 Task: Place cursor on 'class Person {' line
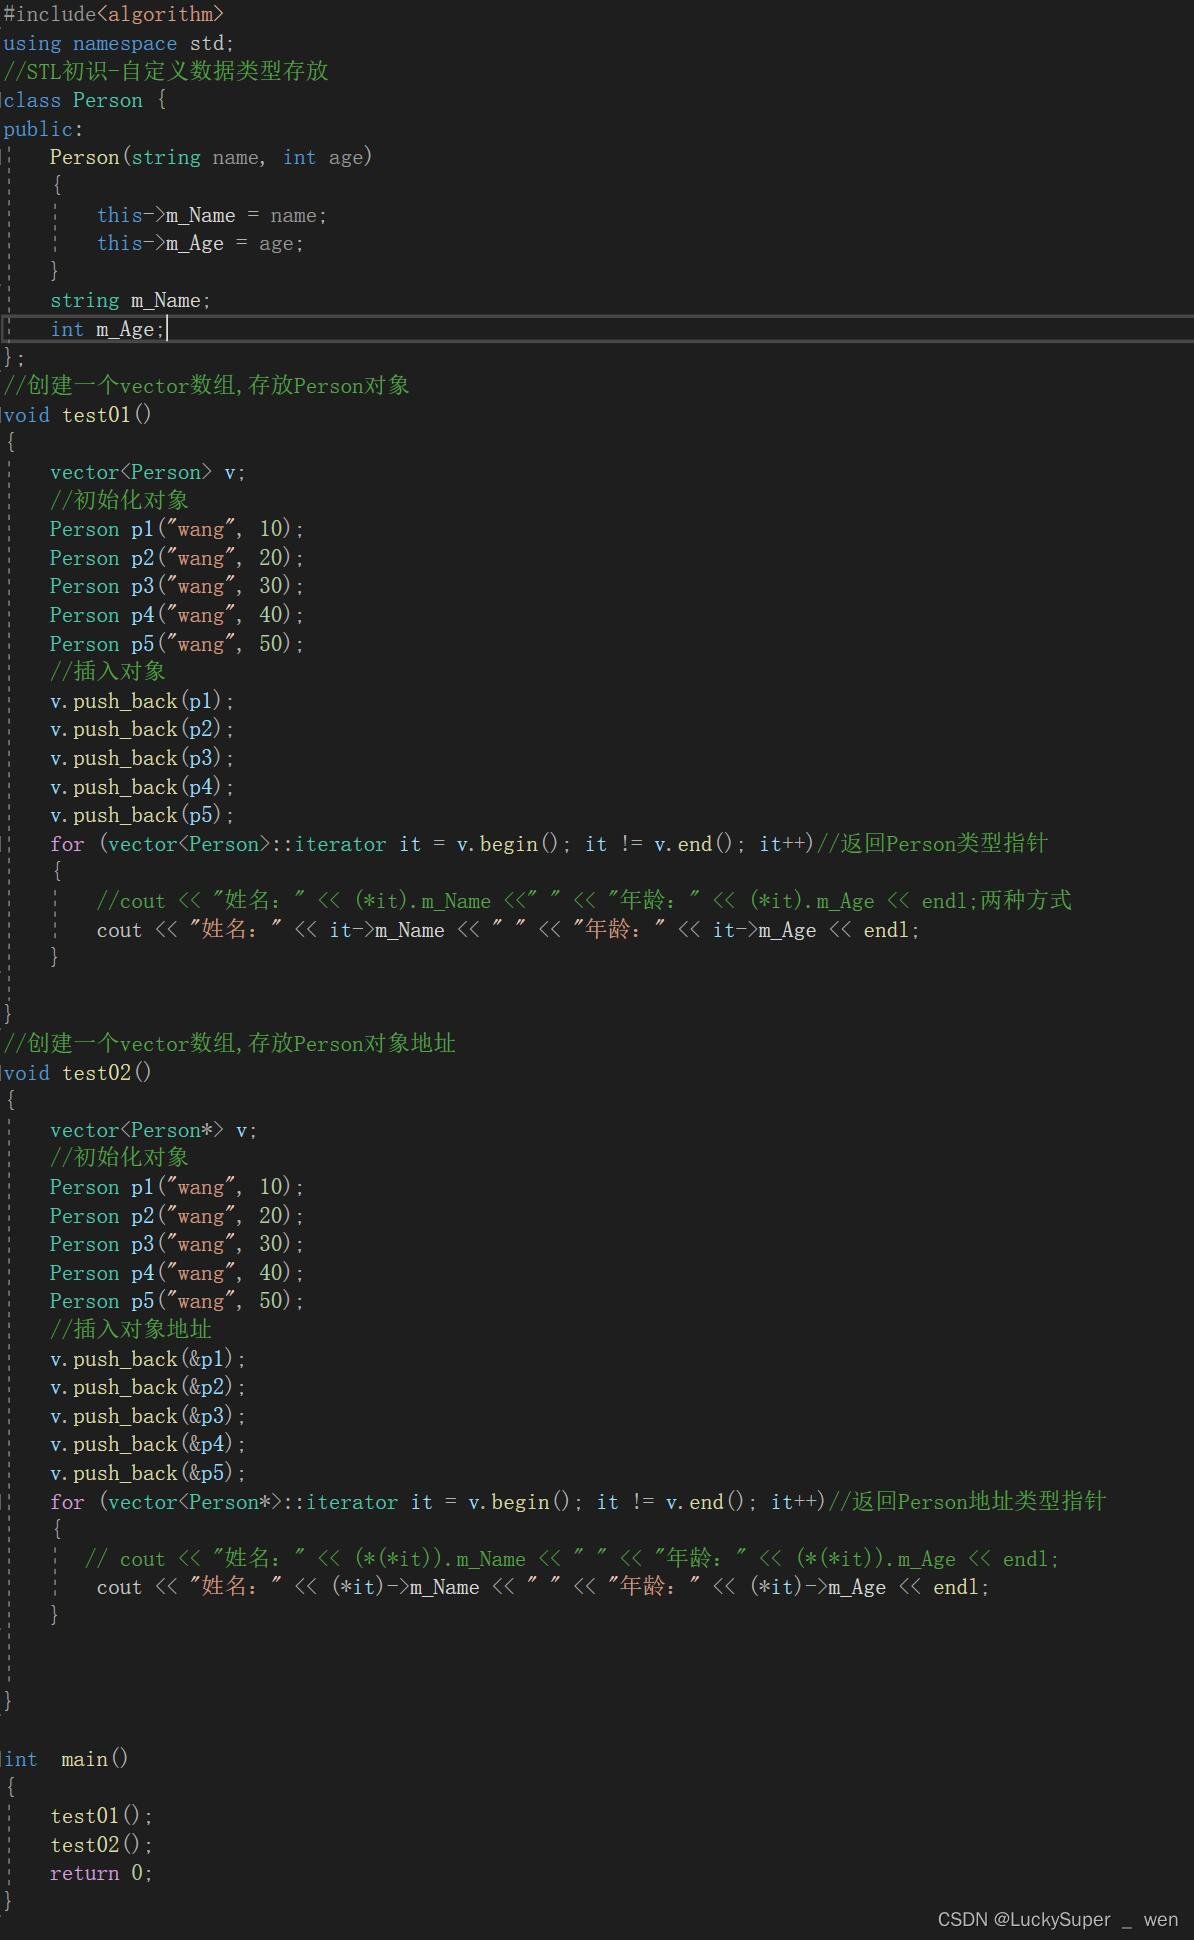pyautogui.click(x=85, y=100)
